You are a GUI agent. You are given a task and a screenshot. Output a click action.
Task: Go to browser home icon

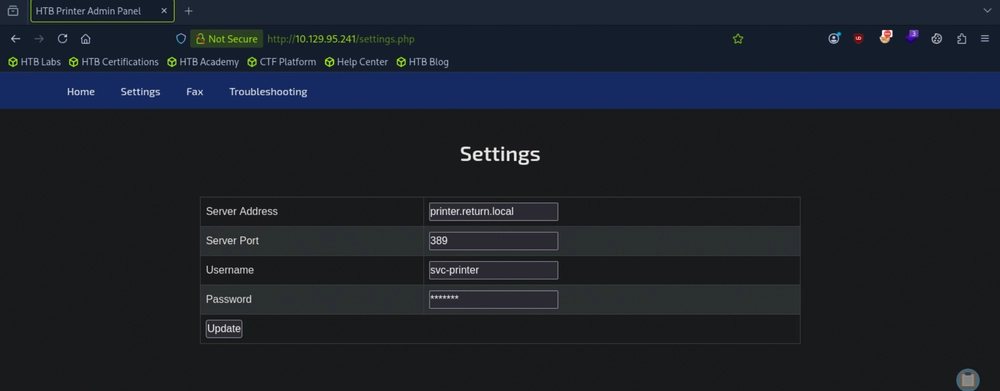click(x=85, y=39)
